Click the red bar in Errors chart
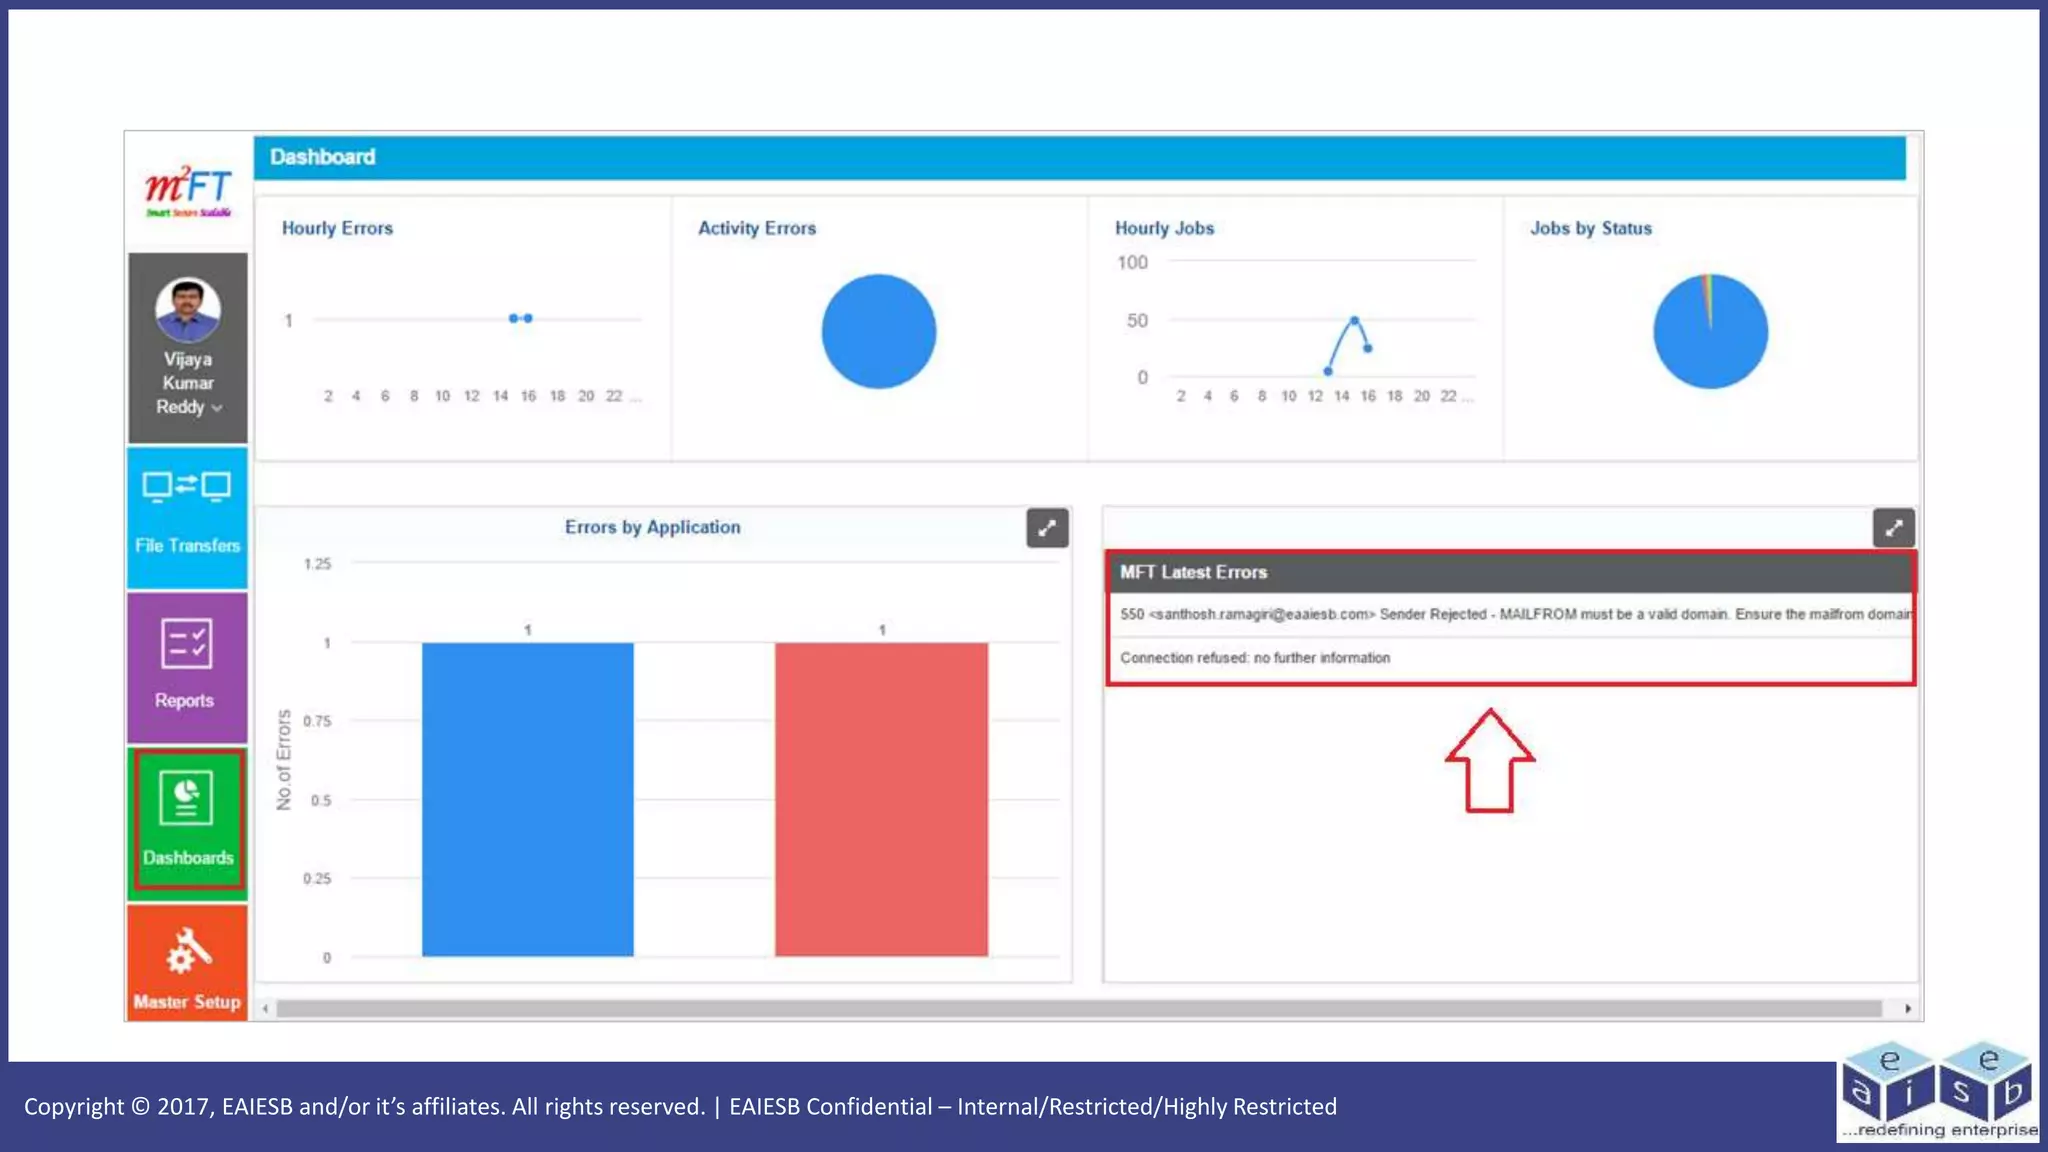 [x=881, y=800]
